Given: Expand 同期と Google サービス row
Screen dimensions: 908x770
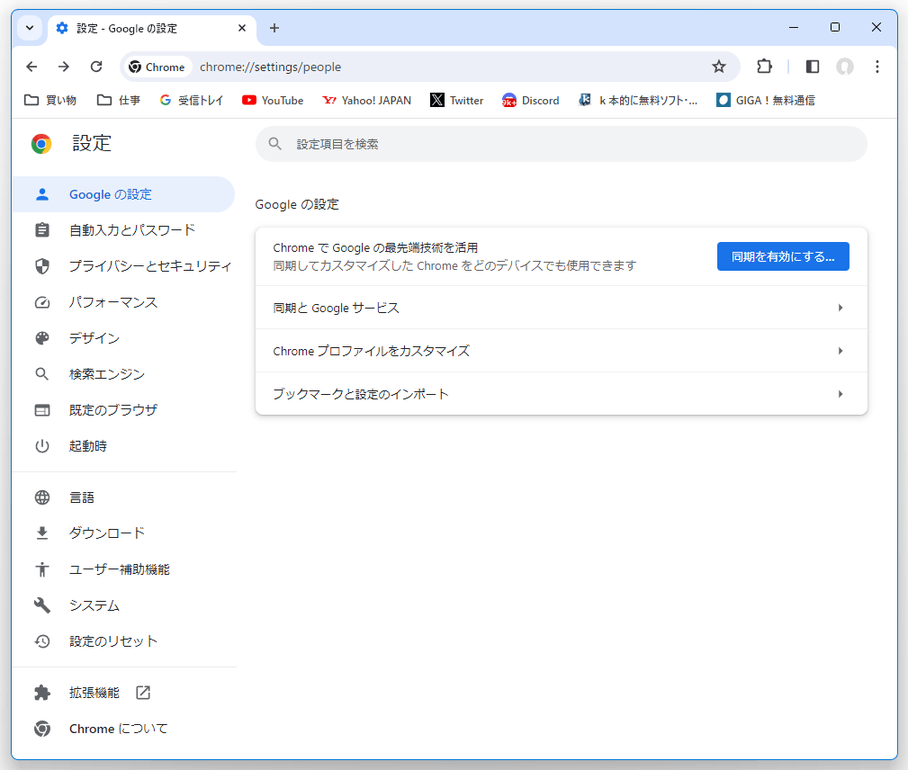Looking at the screenshot, I should click(561, 307).
